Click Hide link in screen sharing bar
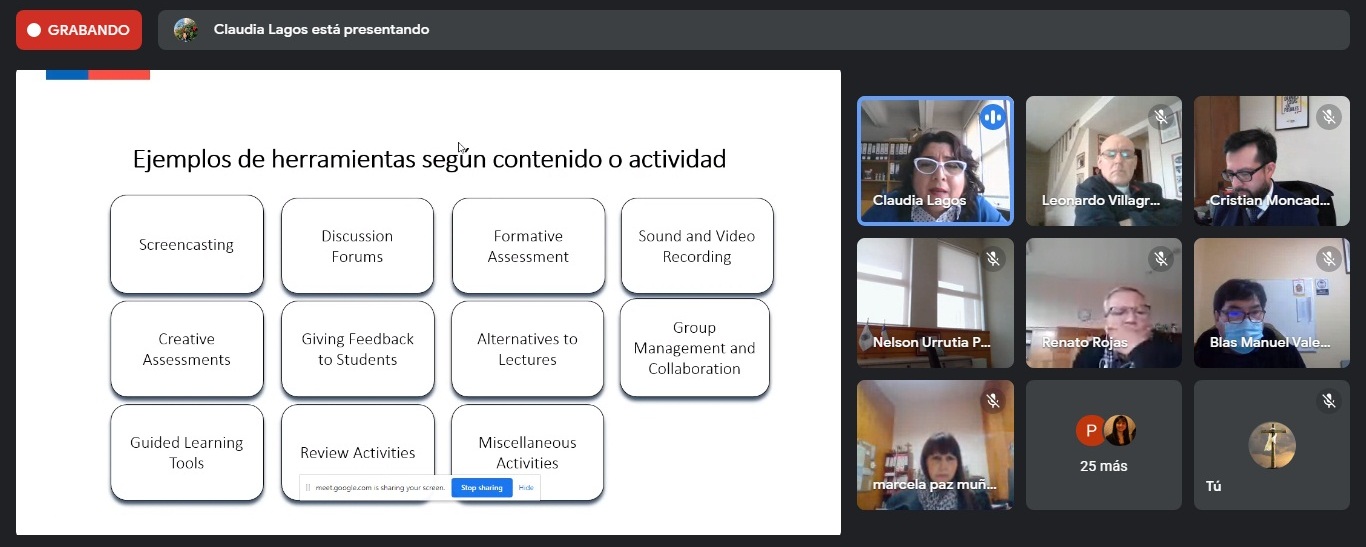The width and height of the screenshot is (1366, 547). coord(526,488)
